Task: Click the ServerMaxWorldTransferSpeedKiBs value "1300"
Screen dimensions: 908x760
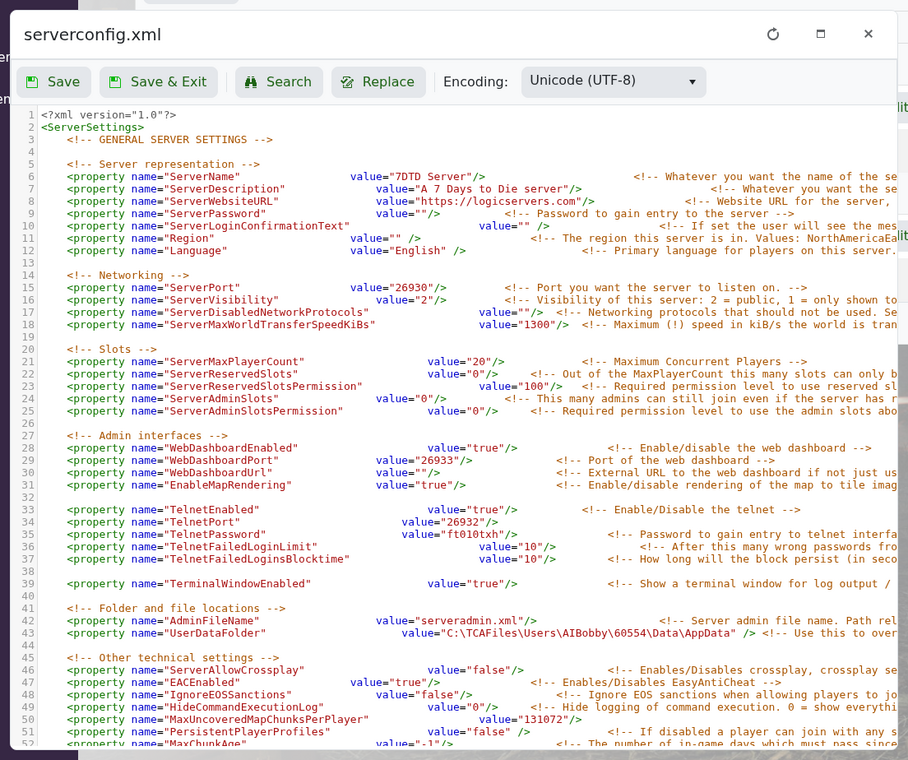Action: coord(536,325)
